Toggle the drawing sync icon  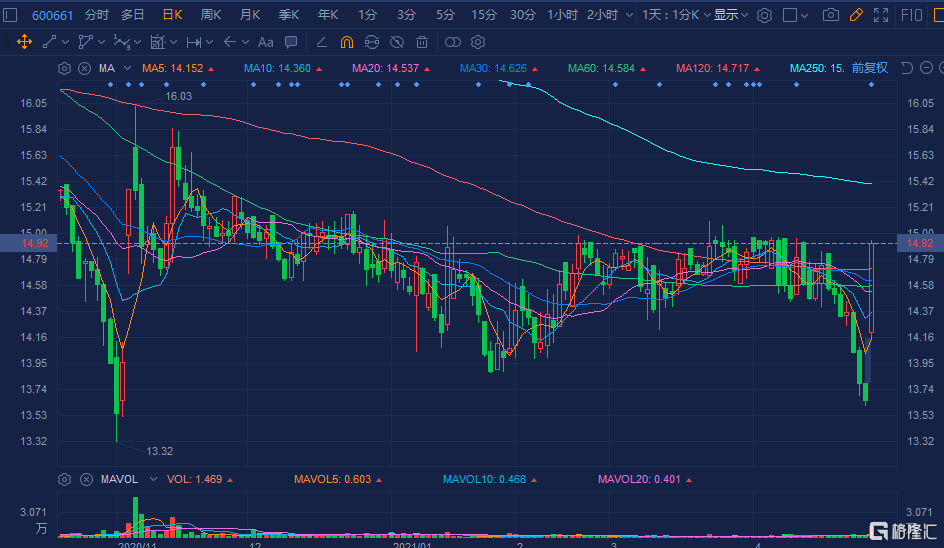(x=372, y=42)
